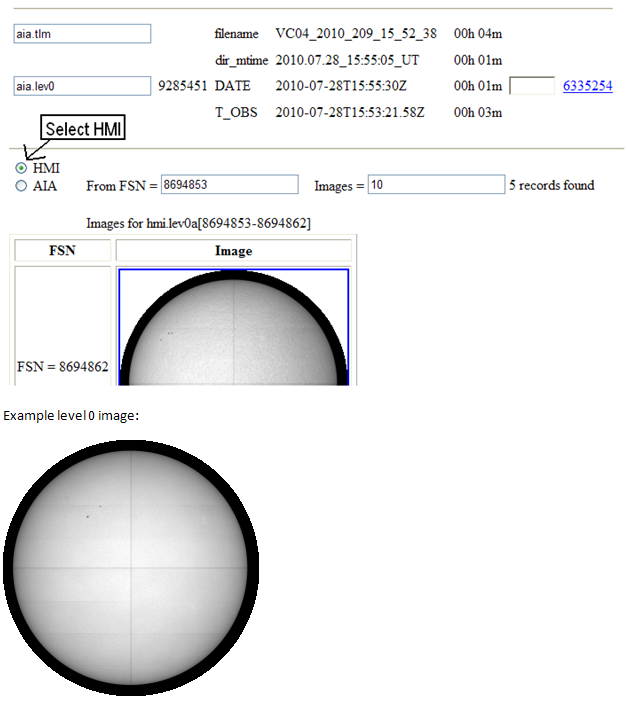Focus the Images count input box
Screen dimensions: 628x703
[436, 185]
